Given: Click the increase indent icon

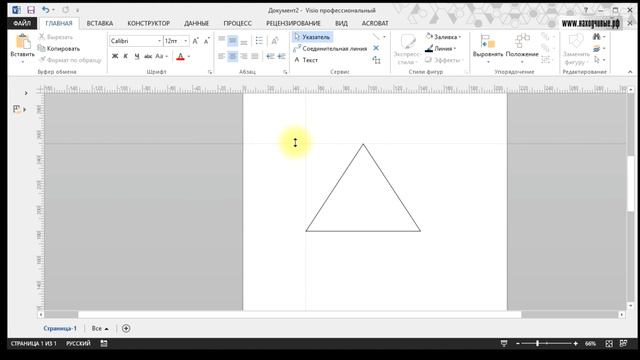Looking at the screenshot, I should pos(281,56).
